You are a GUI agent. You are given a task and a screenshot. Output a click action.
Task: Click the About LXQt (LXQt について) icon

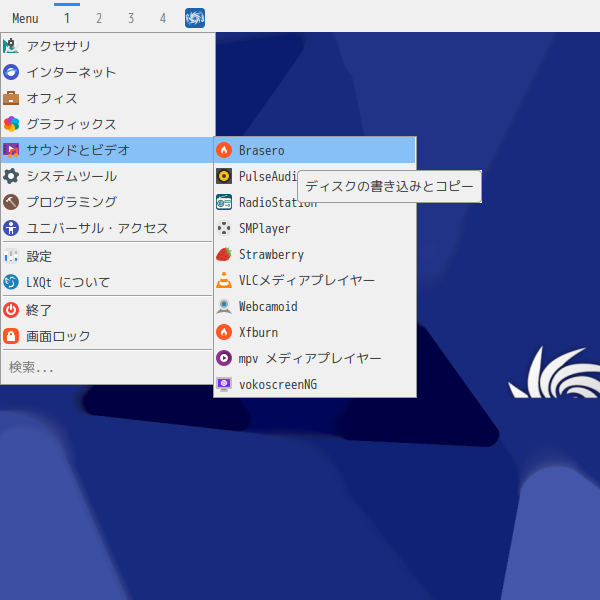pyautogui.click(x=11, y=282)
